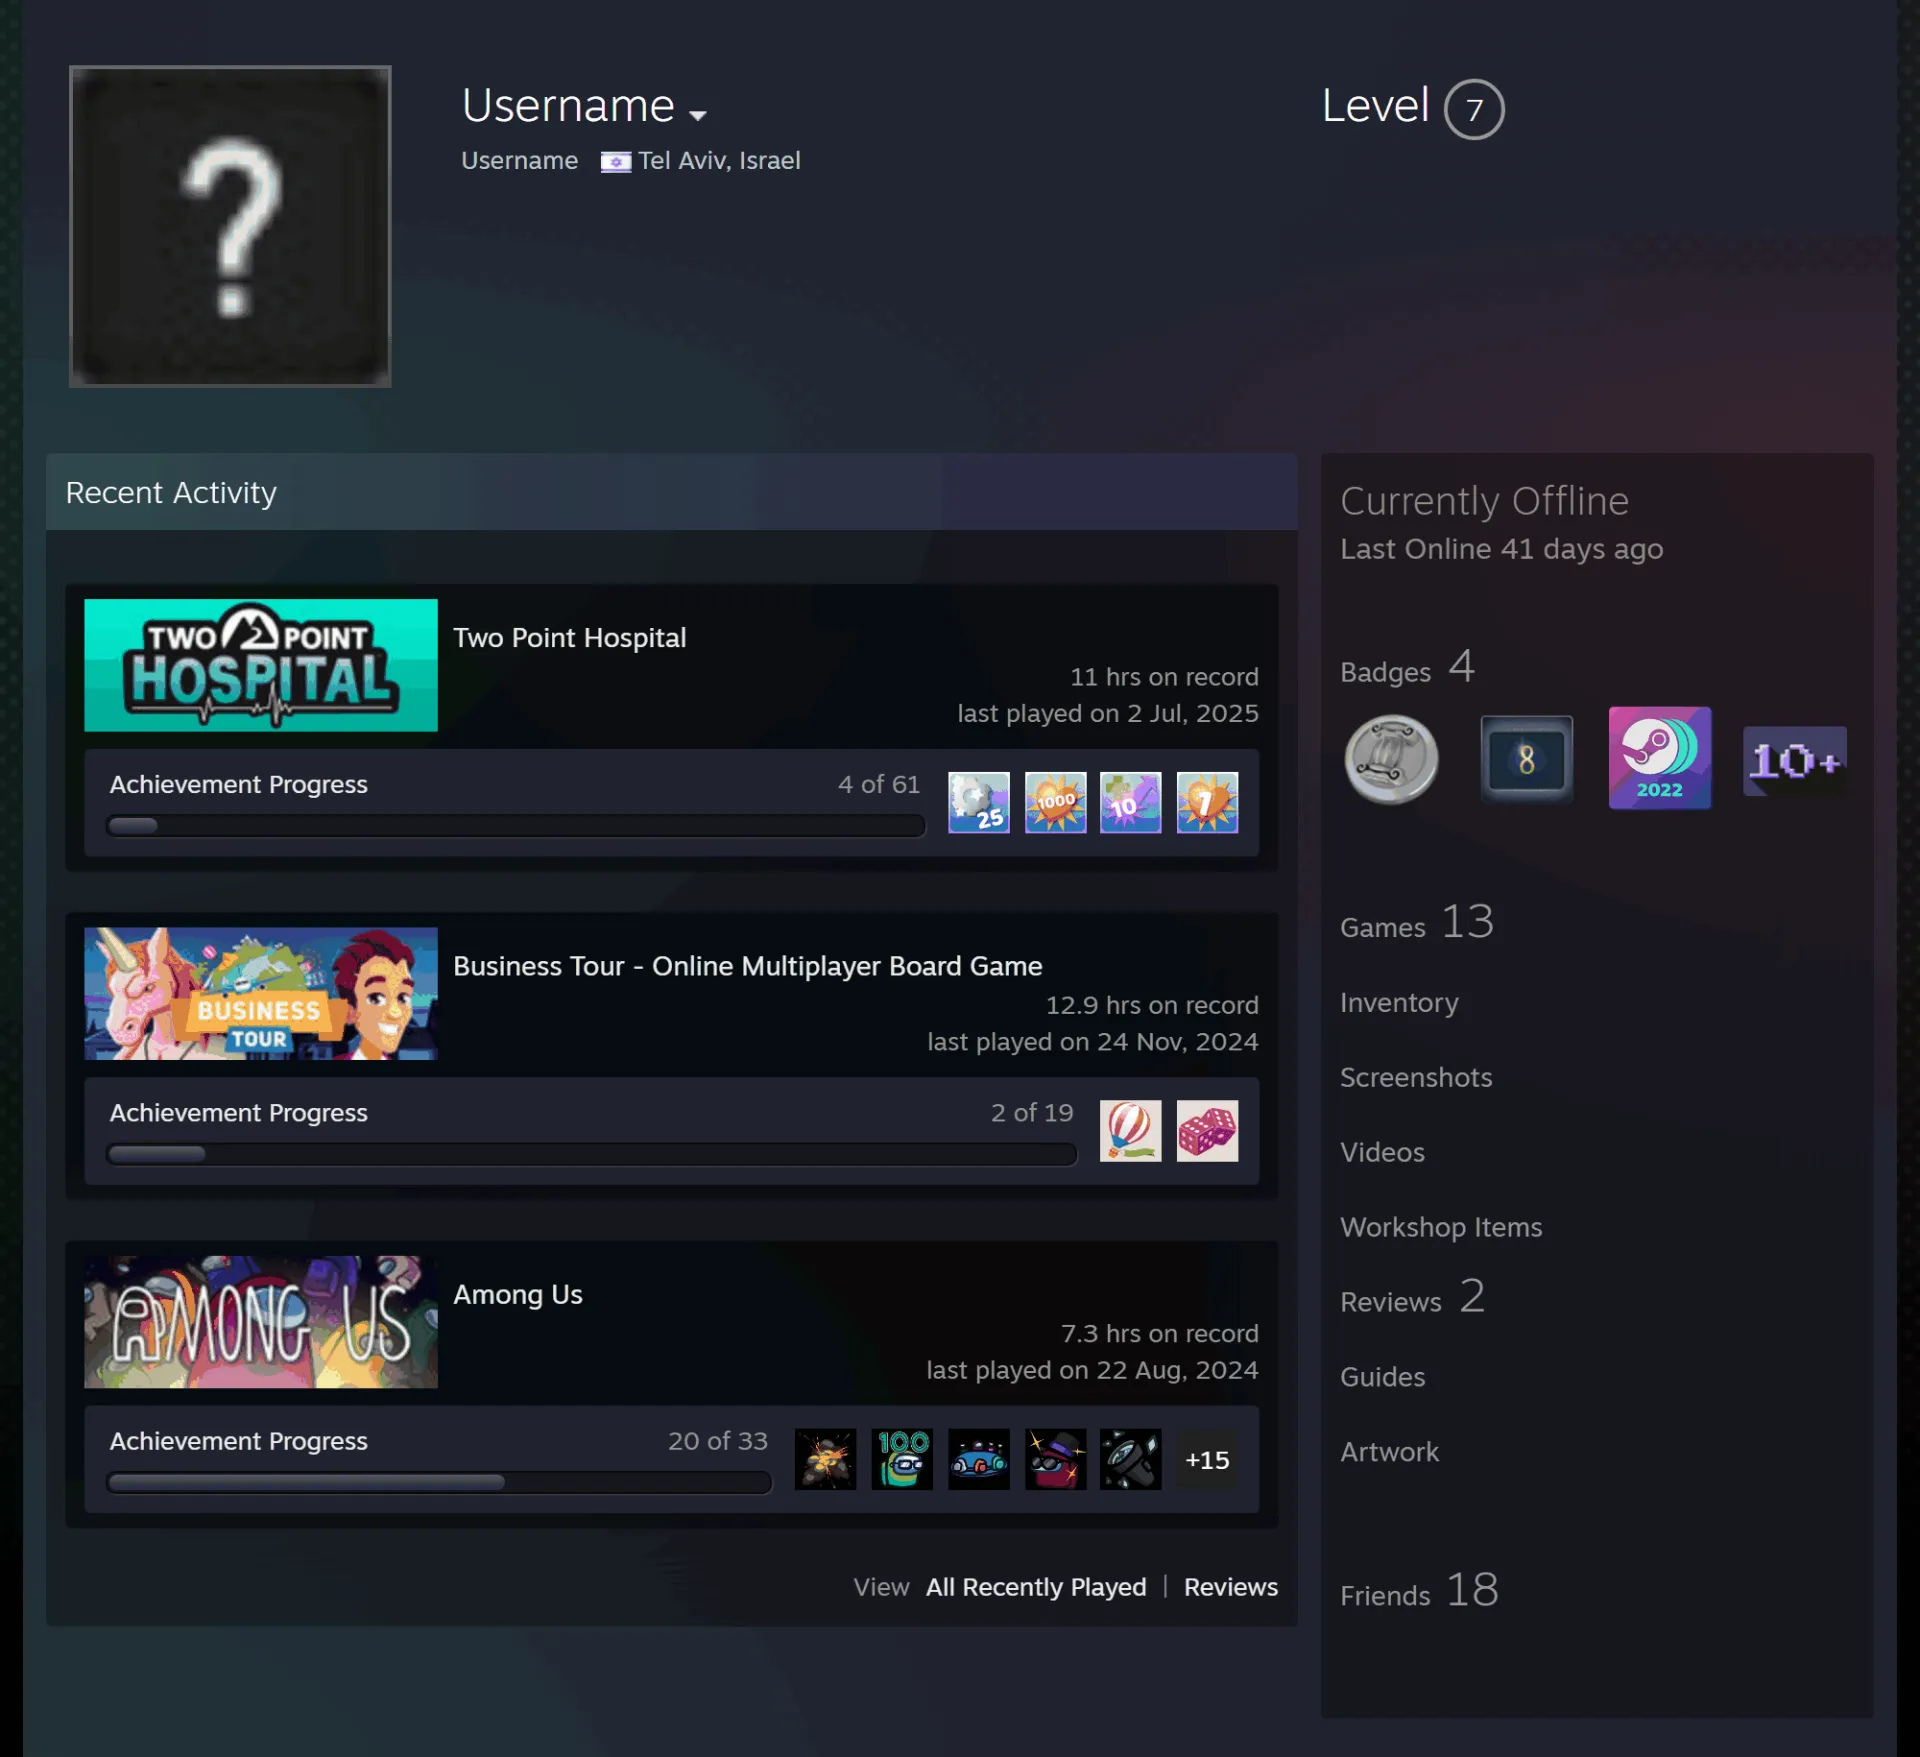Open the Games 13 link
Screen dimensions: 1920x1757
coord(1417,922)
